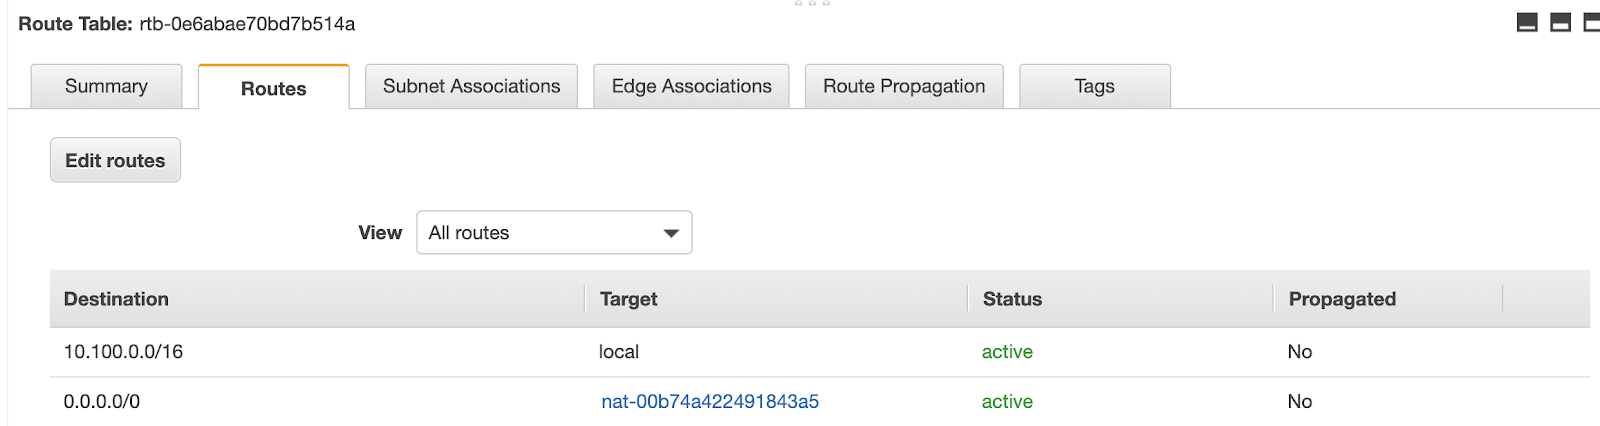Sort routes by the Status column header
Screen dimensions: 1600x426
[x=1012, y=299]
